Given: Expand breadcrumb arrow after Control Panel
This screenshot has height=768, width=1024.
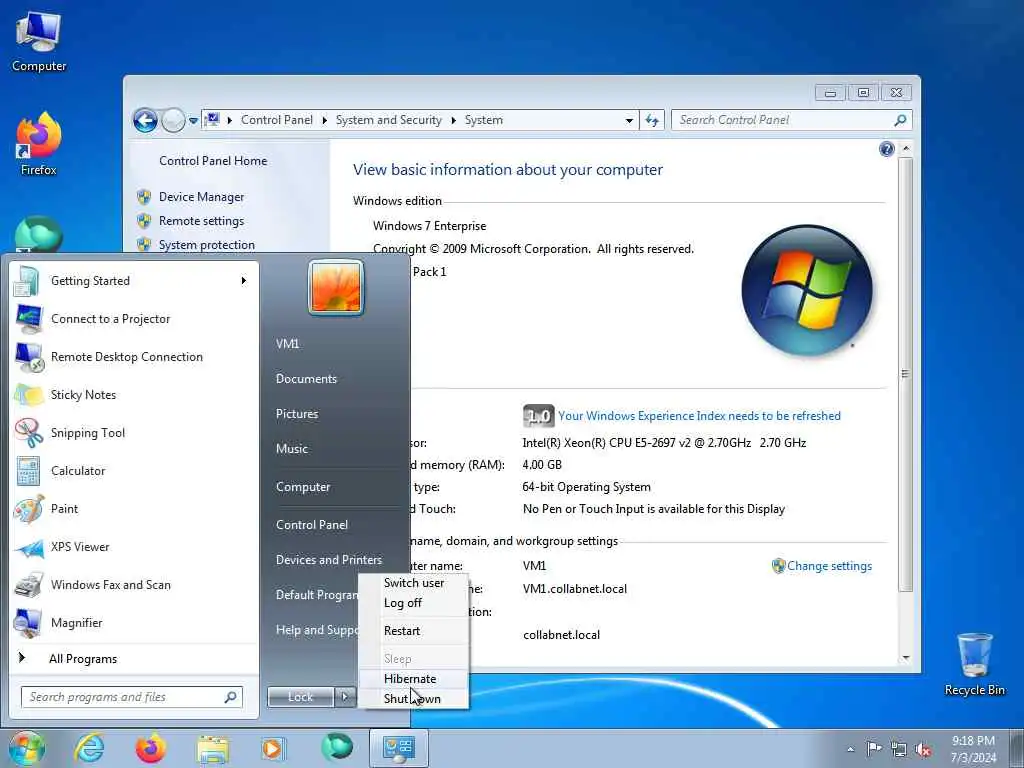Looking at the screenshot, I should (x=325, y=120).
